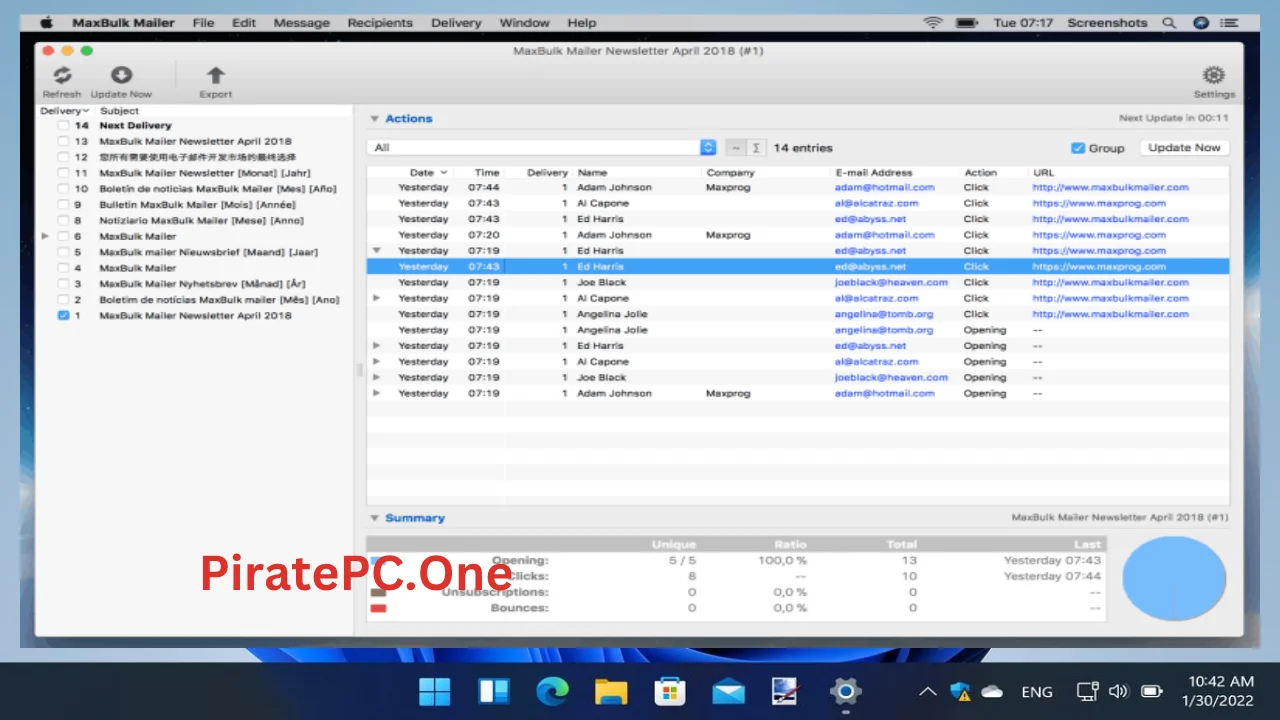Click the macOS menu bar battery icon
Screen dimensions: 1280x720
(x=965, y=23)
